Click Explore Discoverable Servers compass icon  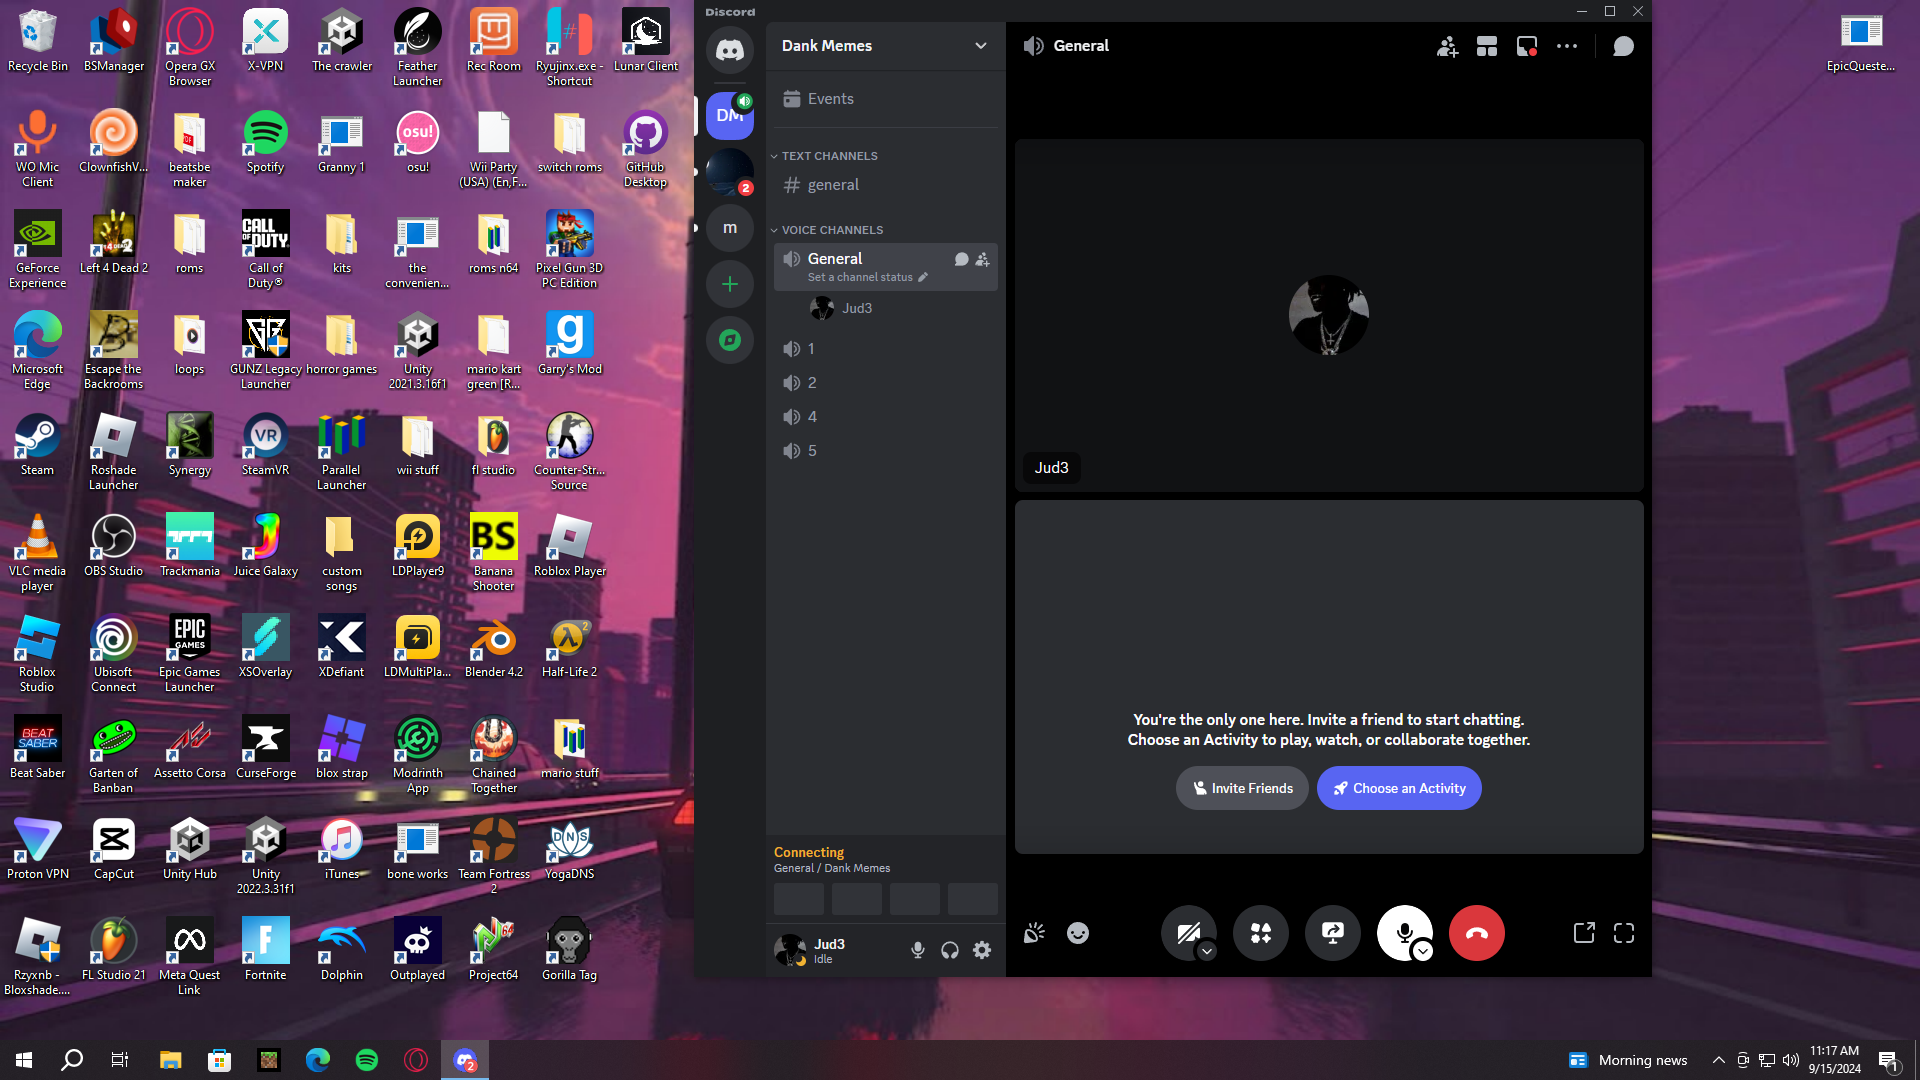[730, 340]
